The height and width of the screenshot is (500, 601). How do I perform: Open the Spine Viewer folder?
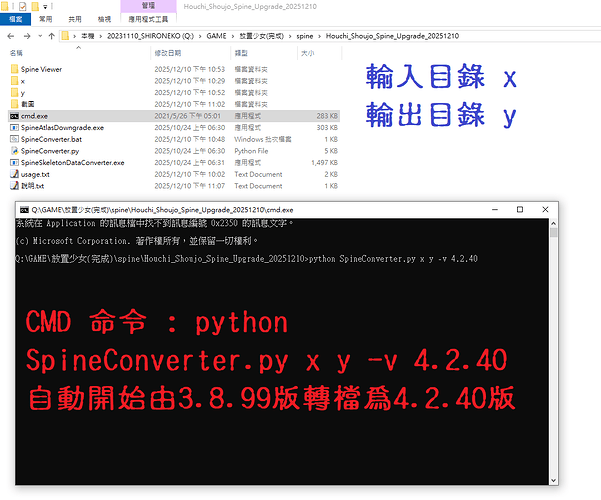[x=40, y=68]
